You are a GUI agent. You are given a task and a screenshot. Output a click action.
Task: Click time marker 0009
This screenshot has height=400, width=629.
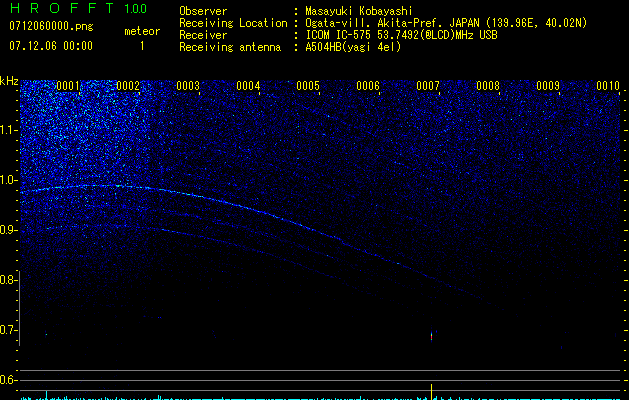pos(548,86)
